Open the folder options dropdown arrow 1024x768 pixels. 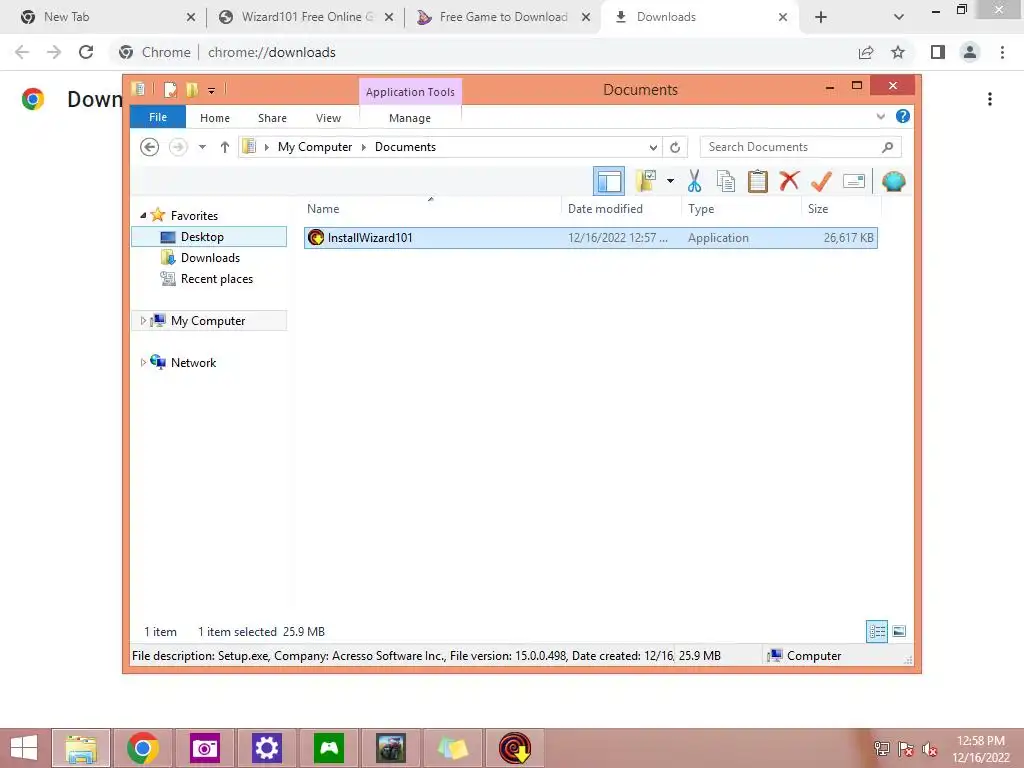point(670,181)
